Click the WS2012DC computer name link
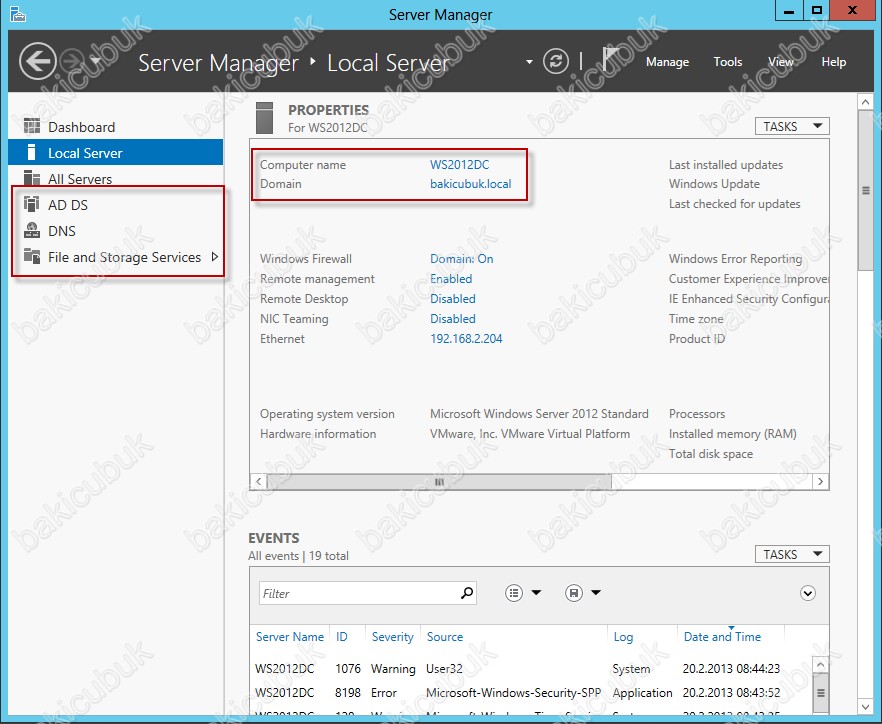Viewport: 882px width, 724px height. [460, 165]
